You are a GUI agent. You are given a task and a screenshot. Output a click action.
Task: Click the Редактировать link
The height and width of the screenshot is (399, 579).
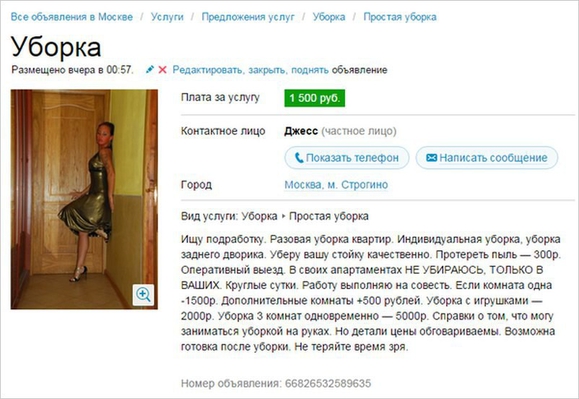[208, 70]
